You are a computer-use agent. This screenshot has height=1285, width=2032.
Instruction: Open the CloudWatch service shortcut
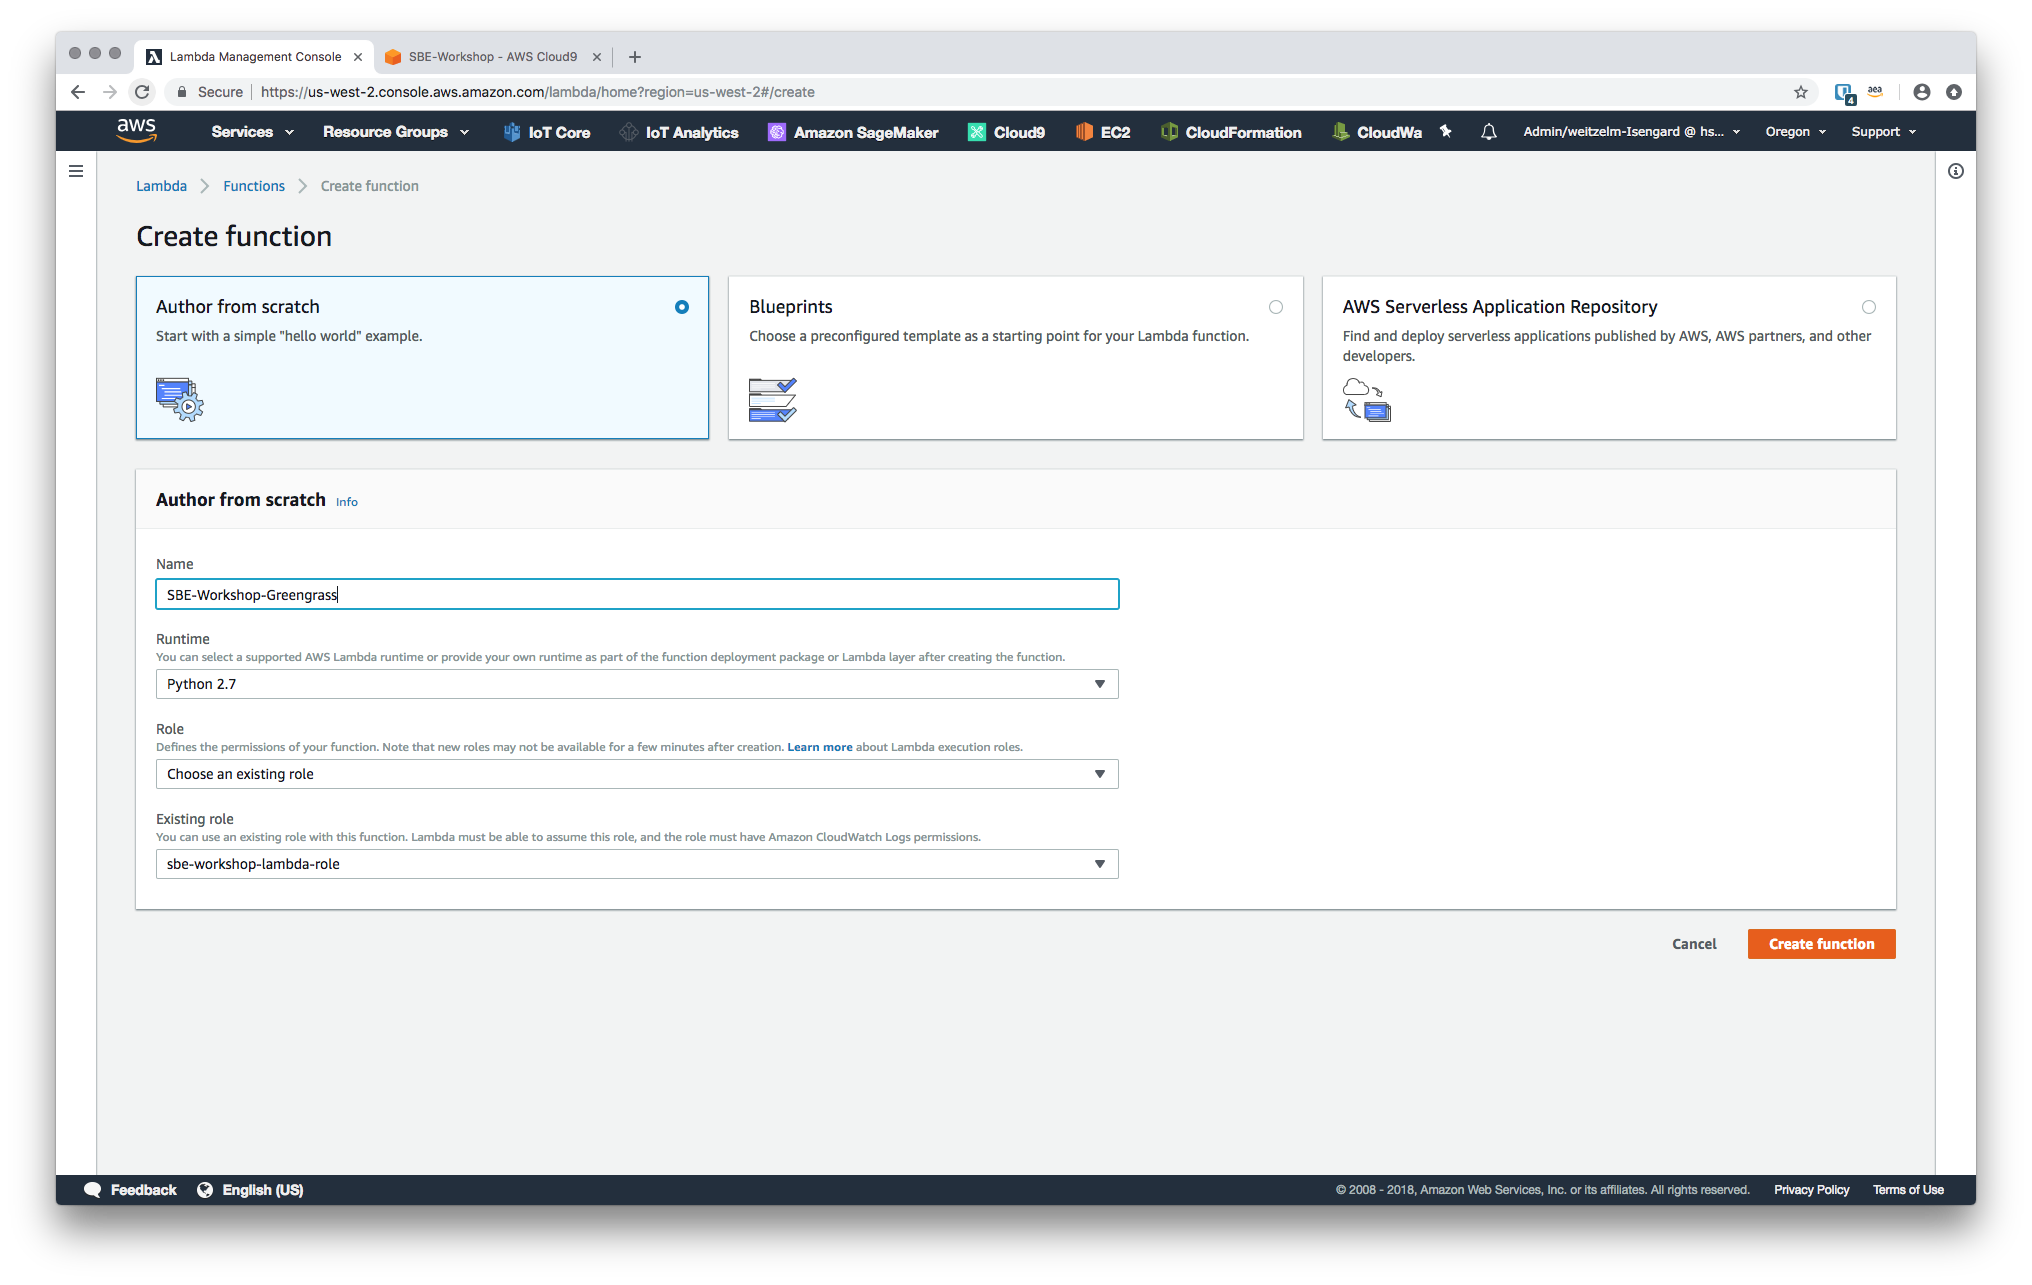1377,132
